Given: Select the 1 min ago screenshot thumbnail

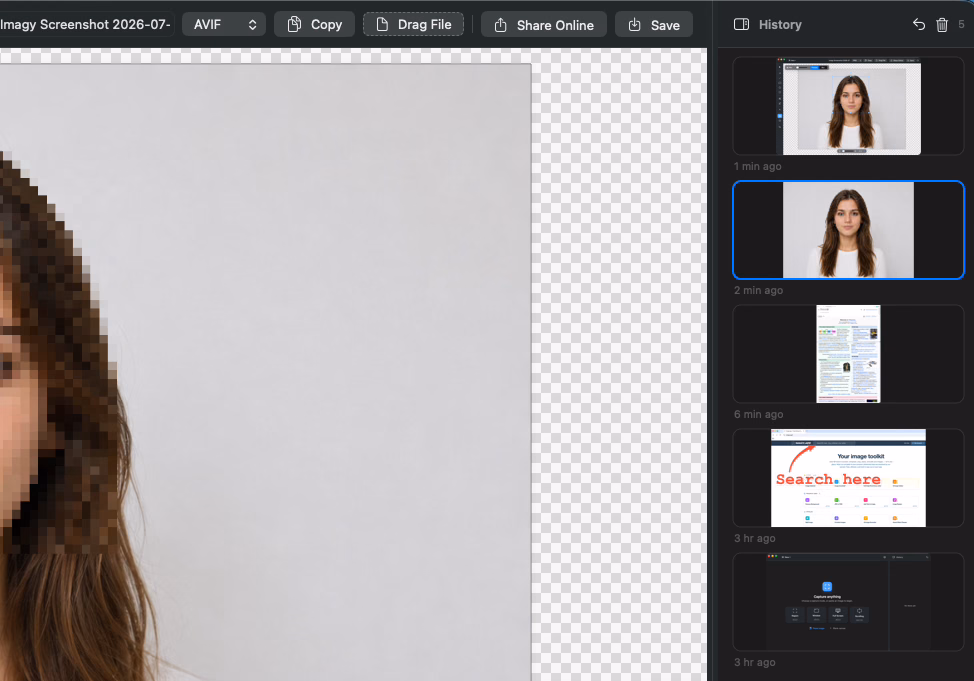Looking at the screenshot, I should 848,106.
